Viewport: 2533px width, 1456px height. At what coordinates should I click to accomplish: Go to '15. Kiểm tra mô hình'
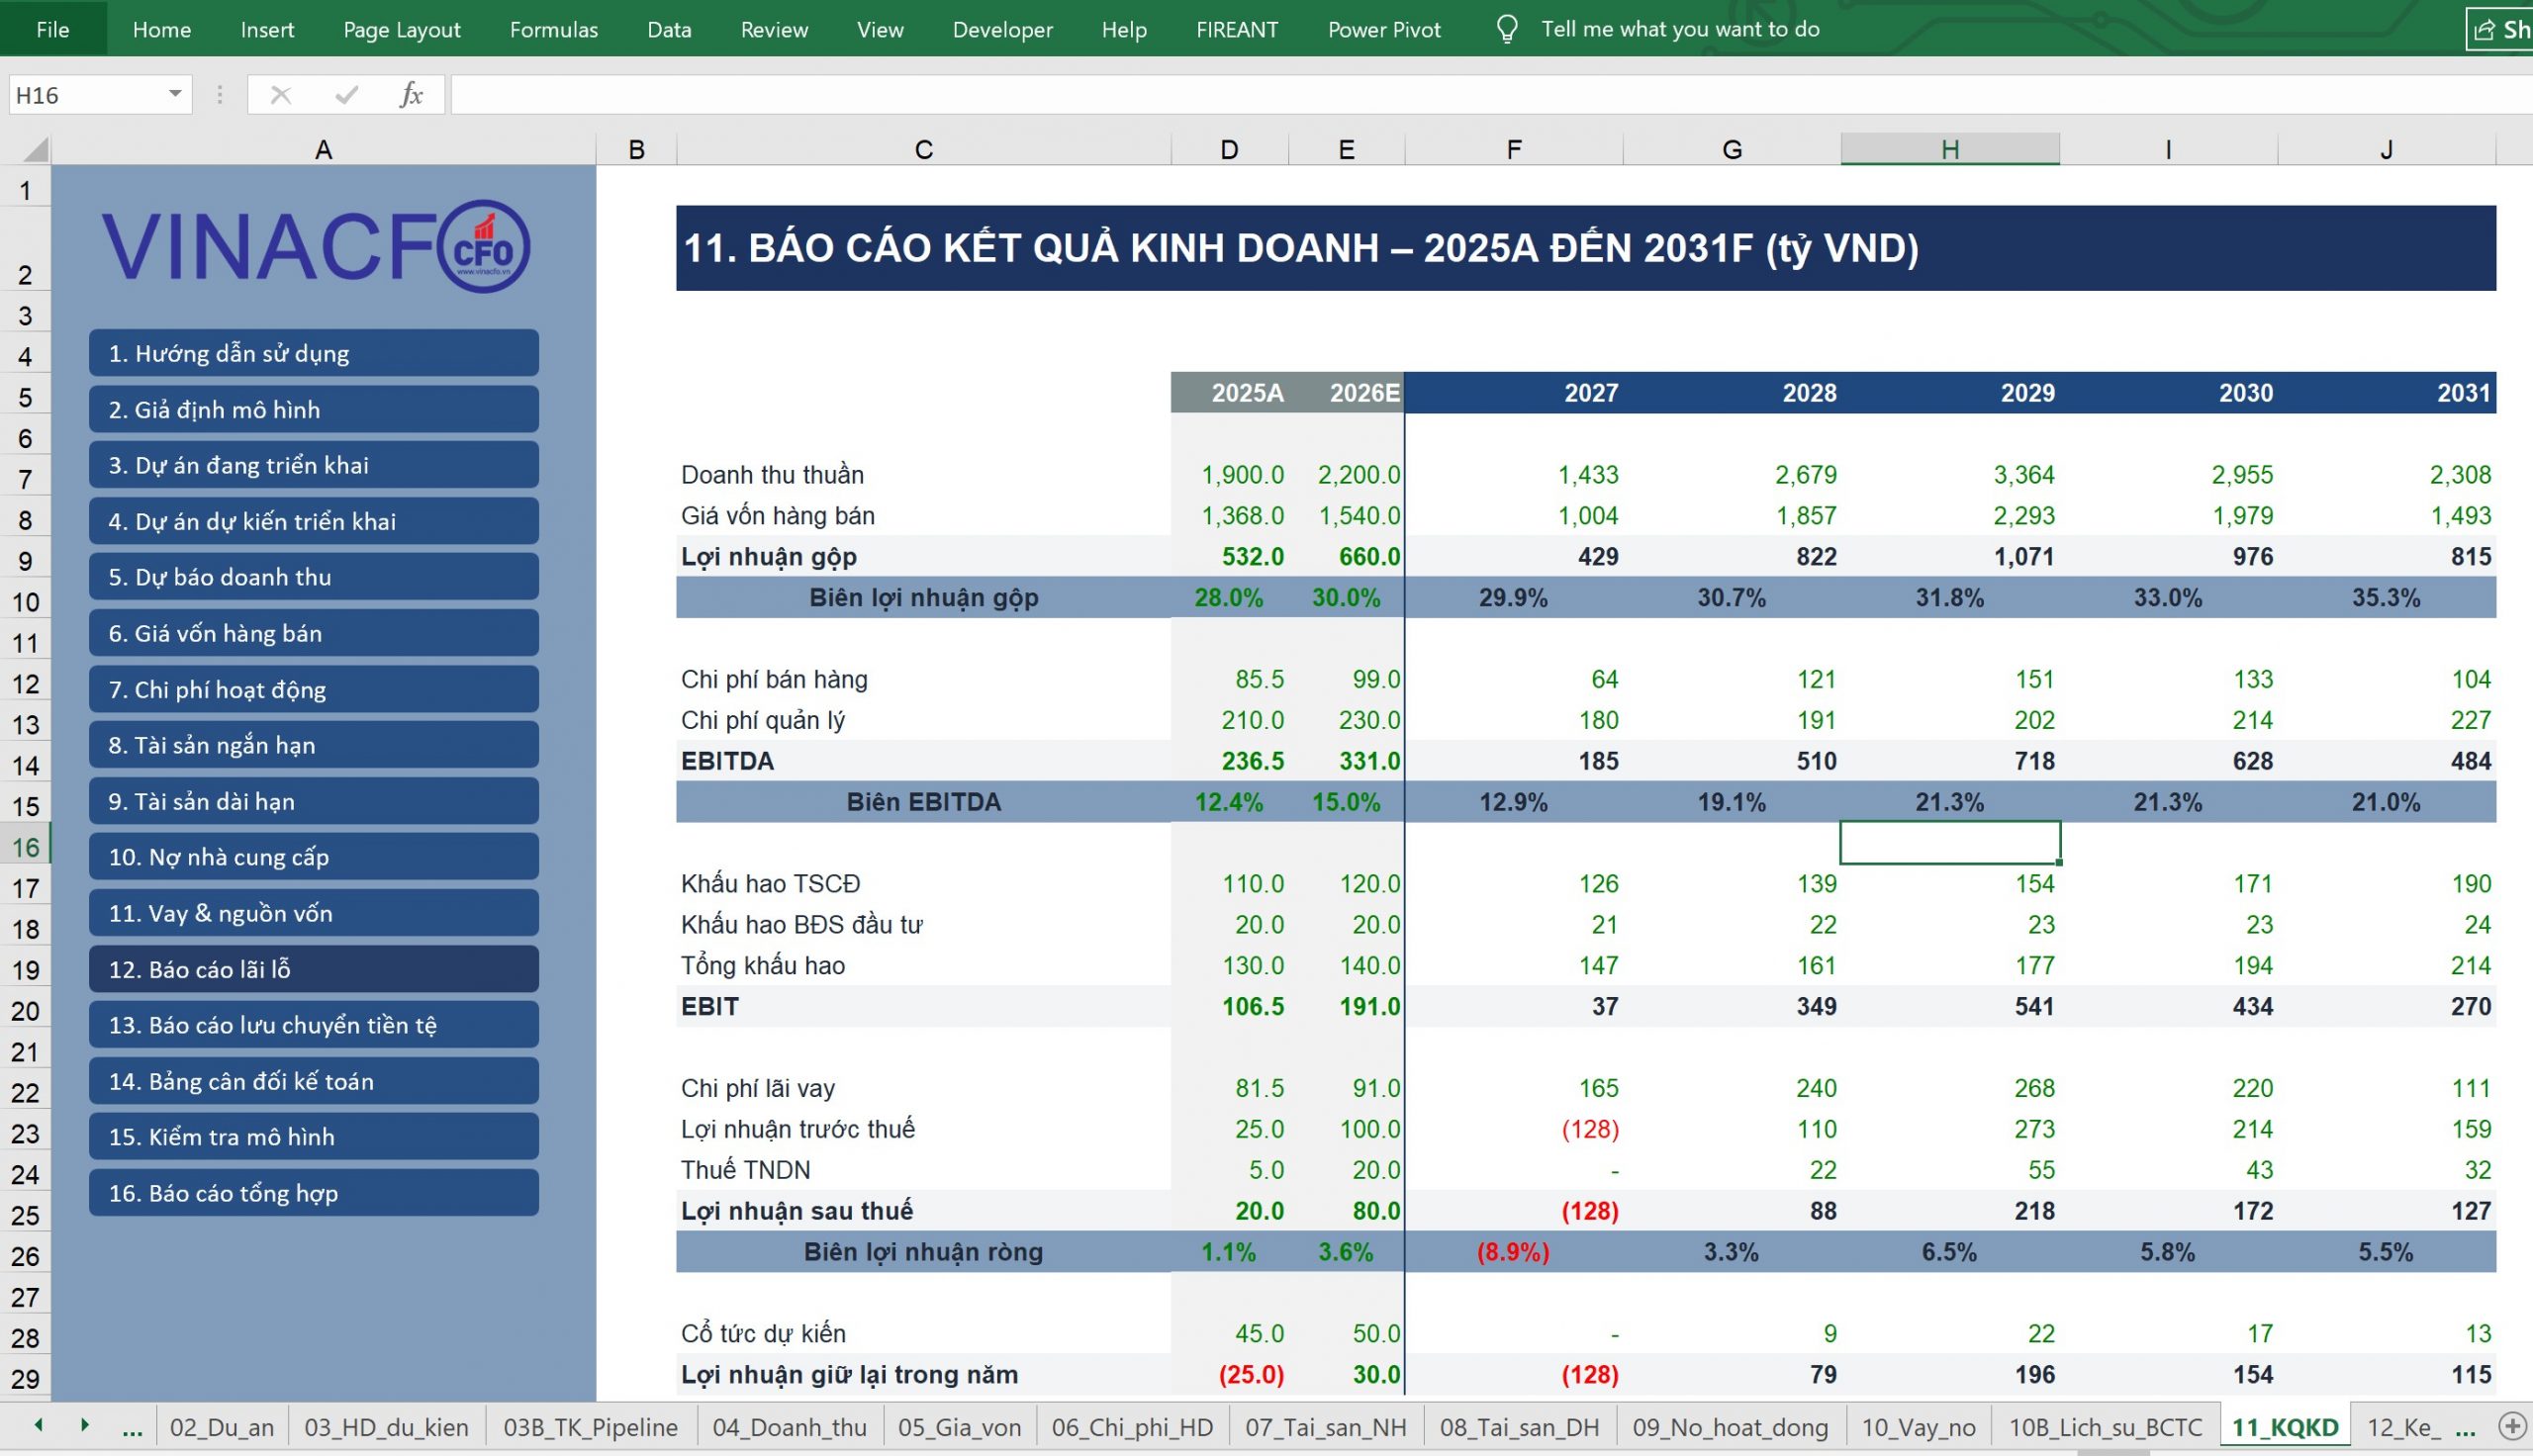(314, 1137)
